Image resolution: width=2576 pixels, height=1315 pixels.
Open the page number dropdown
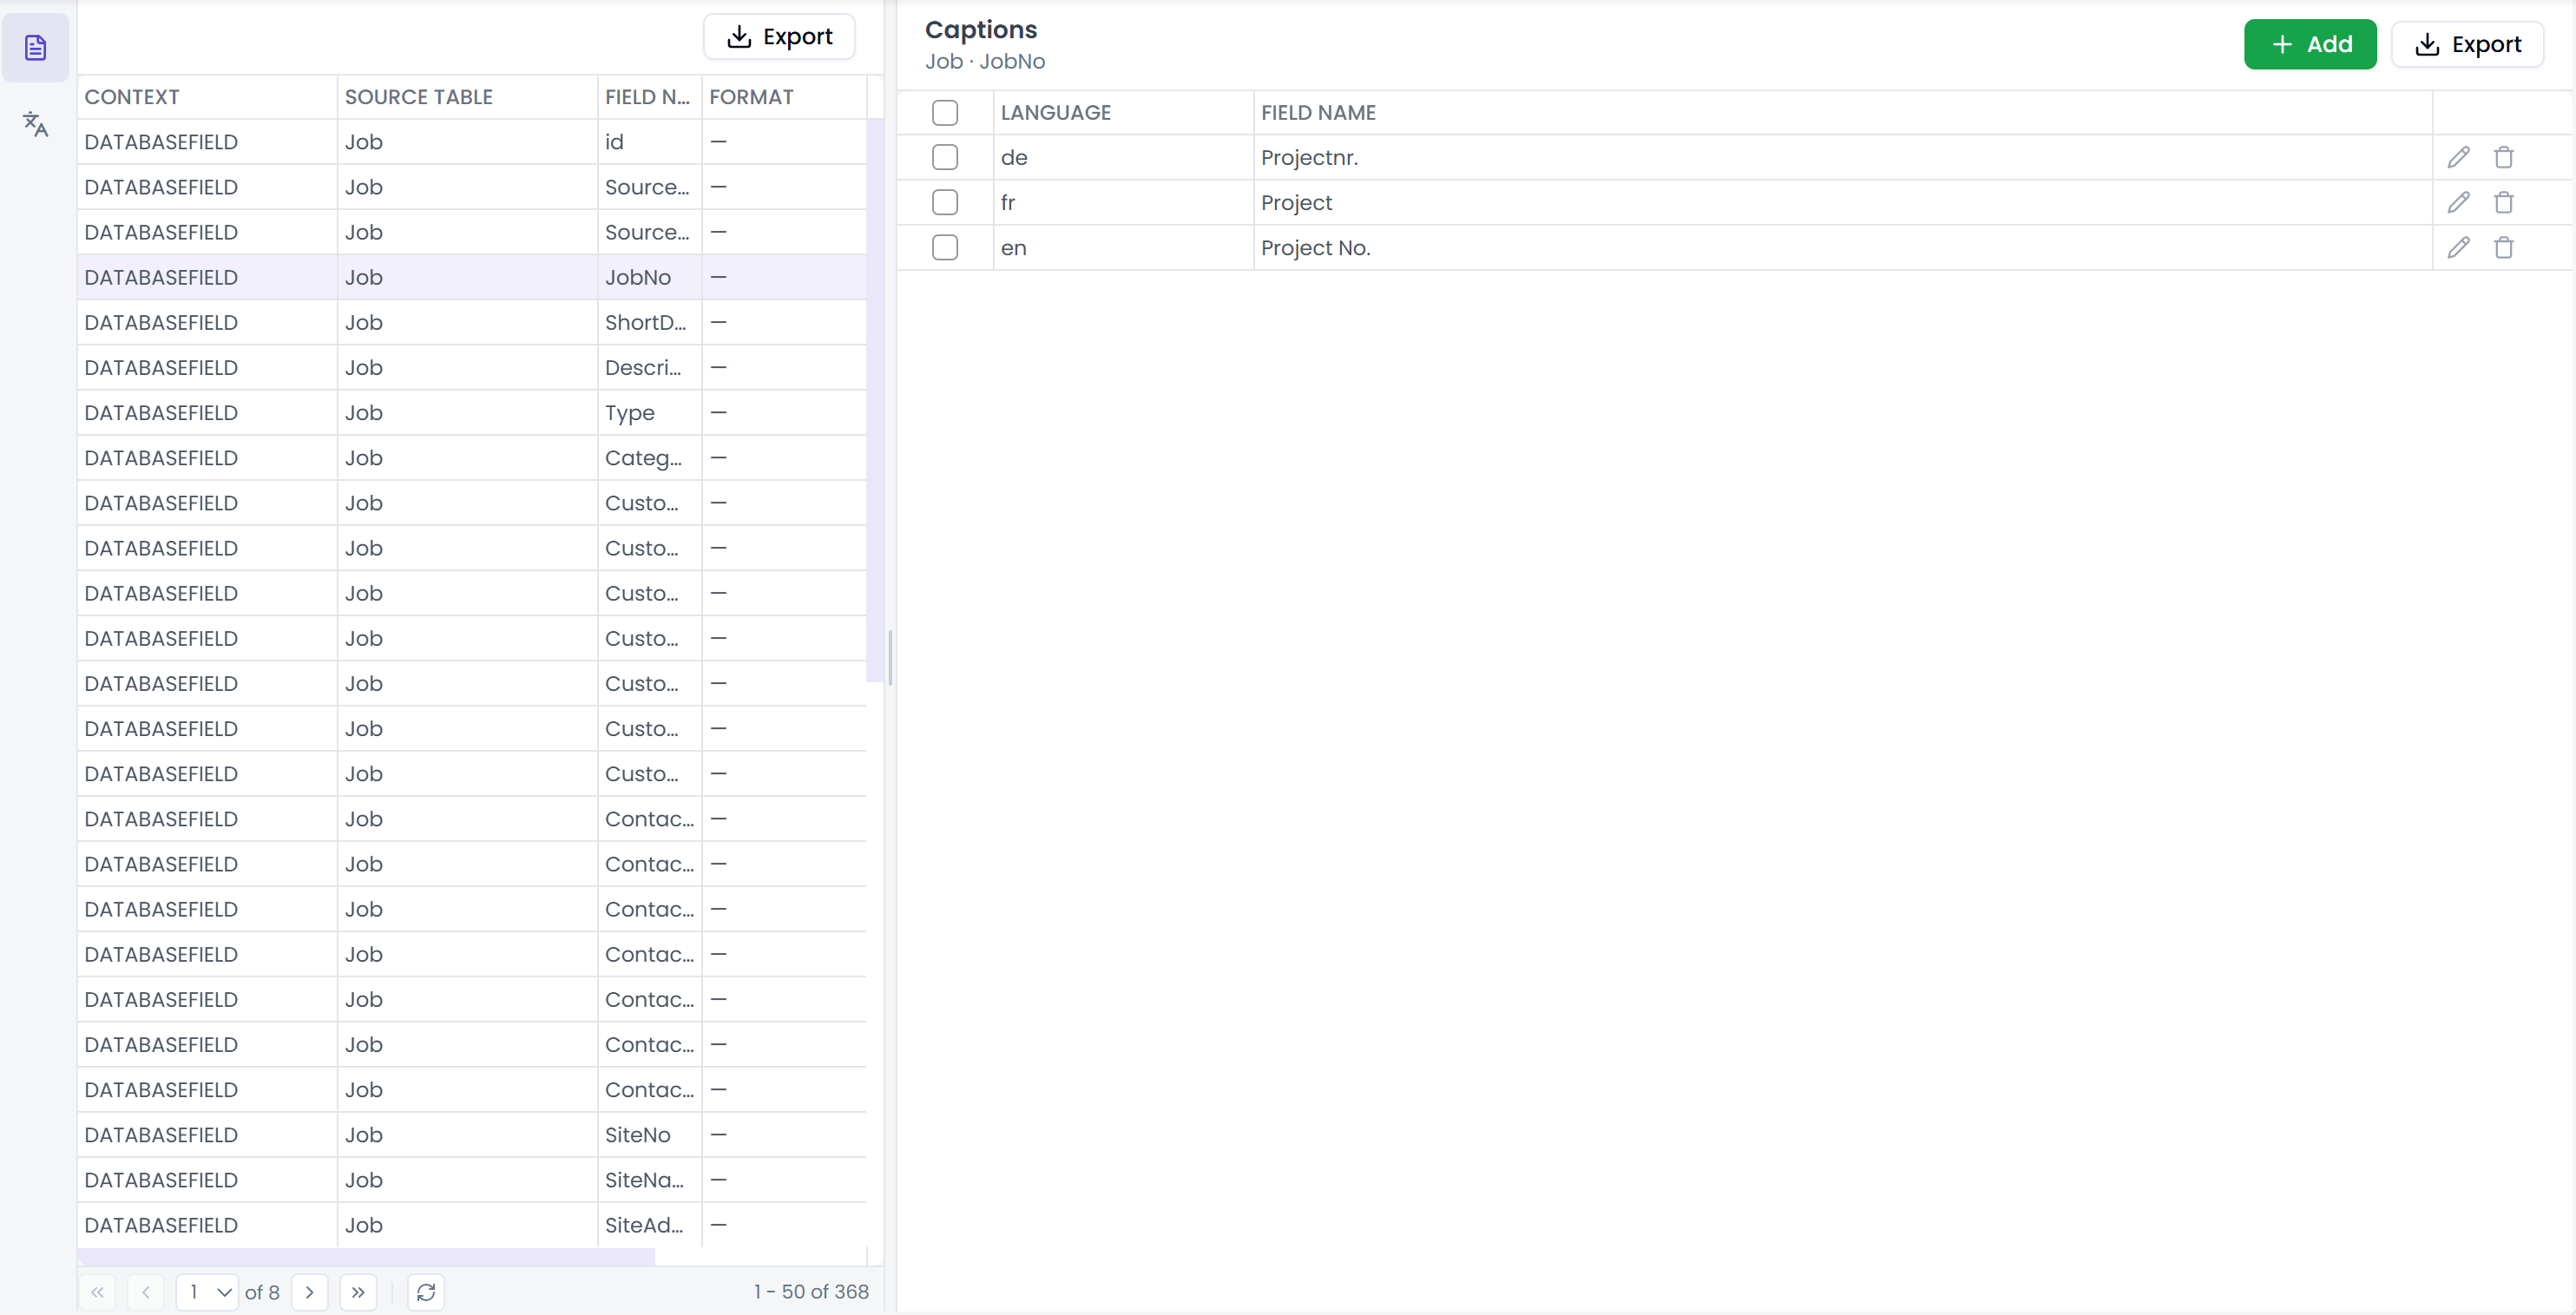(208, 1292)
